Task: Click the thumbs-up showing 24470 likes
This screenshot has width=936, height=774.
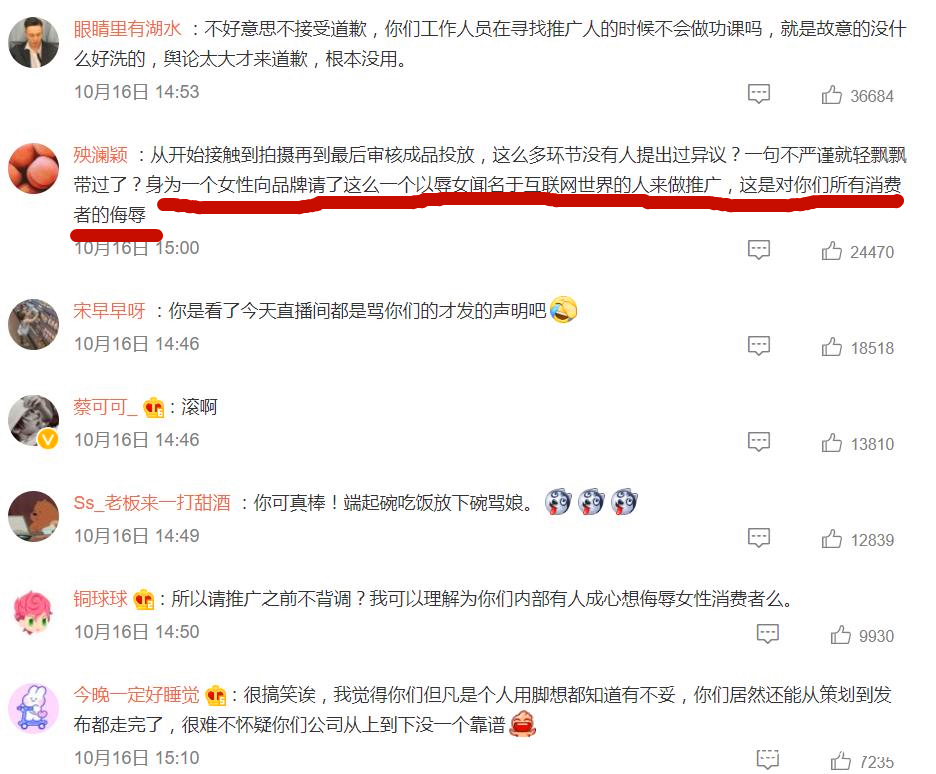Action: point(831,251)
